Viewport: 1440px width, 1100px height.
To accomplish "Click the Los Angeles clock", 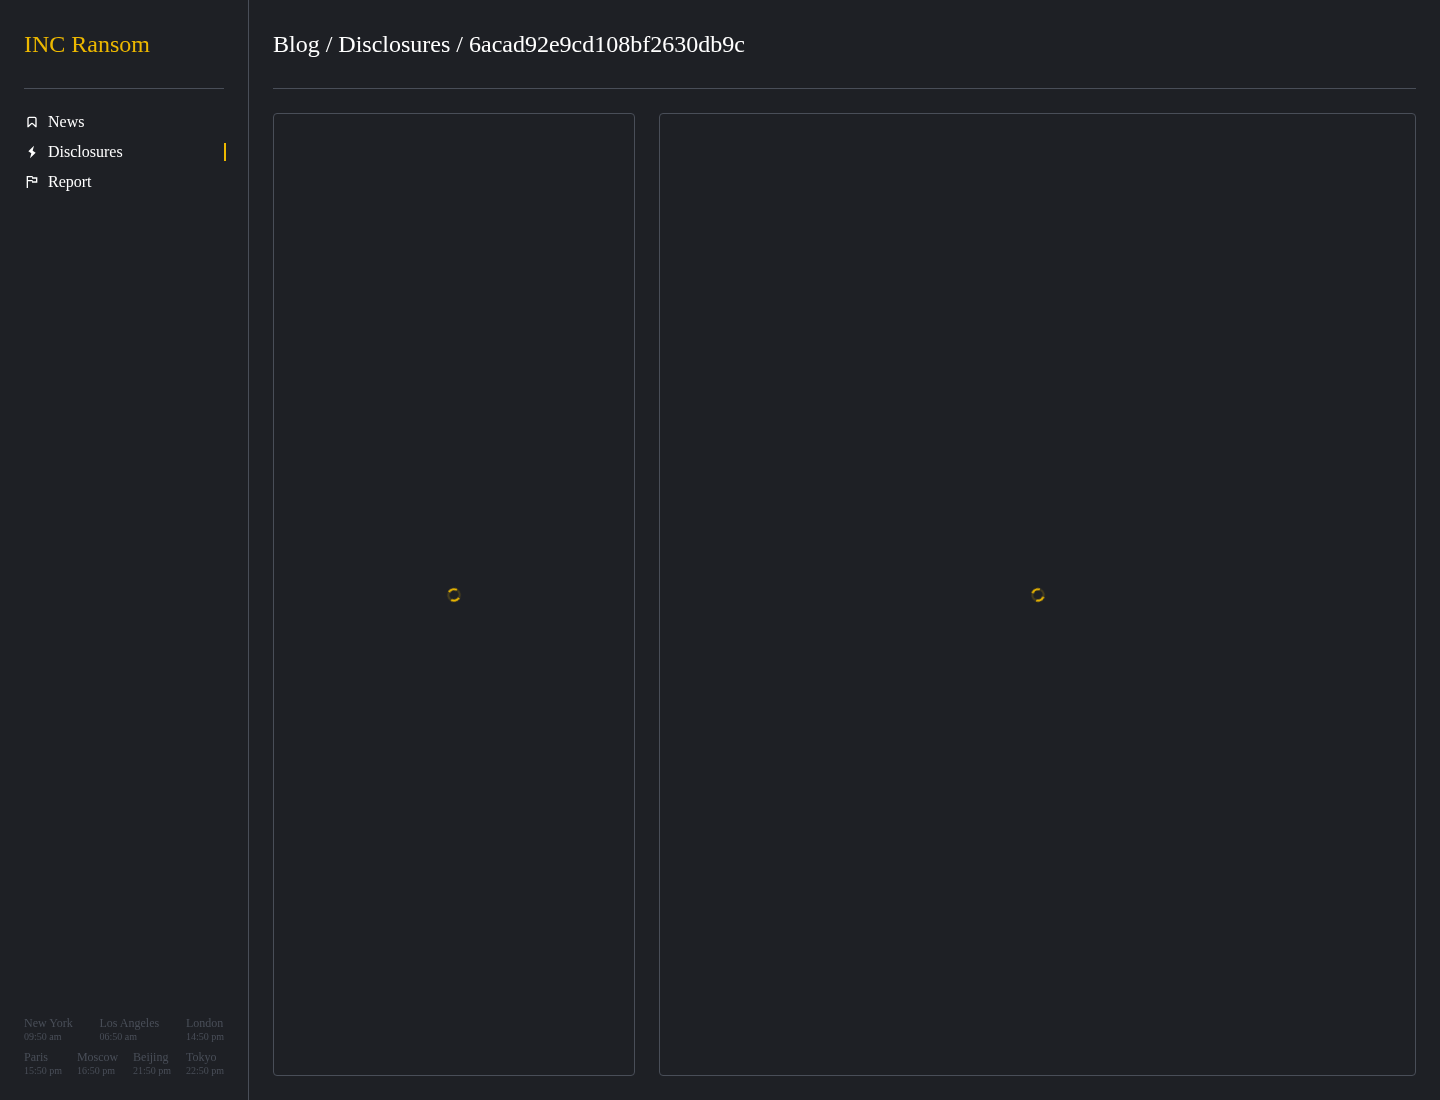I will coord(129,1029).
